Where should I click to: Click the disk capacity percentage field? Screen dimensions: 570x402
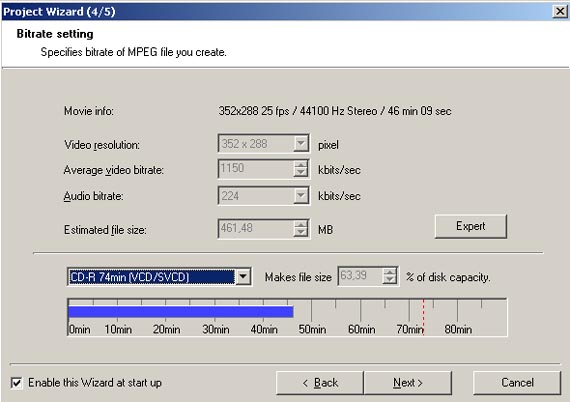tap(360, 277)
